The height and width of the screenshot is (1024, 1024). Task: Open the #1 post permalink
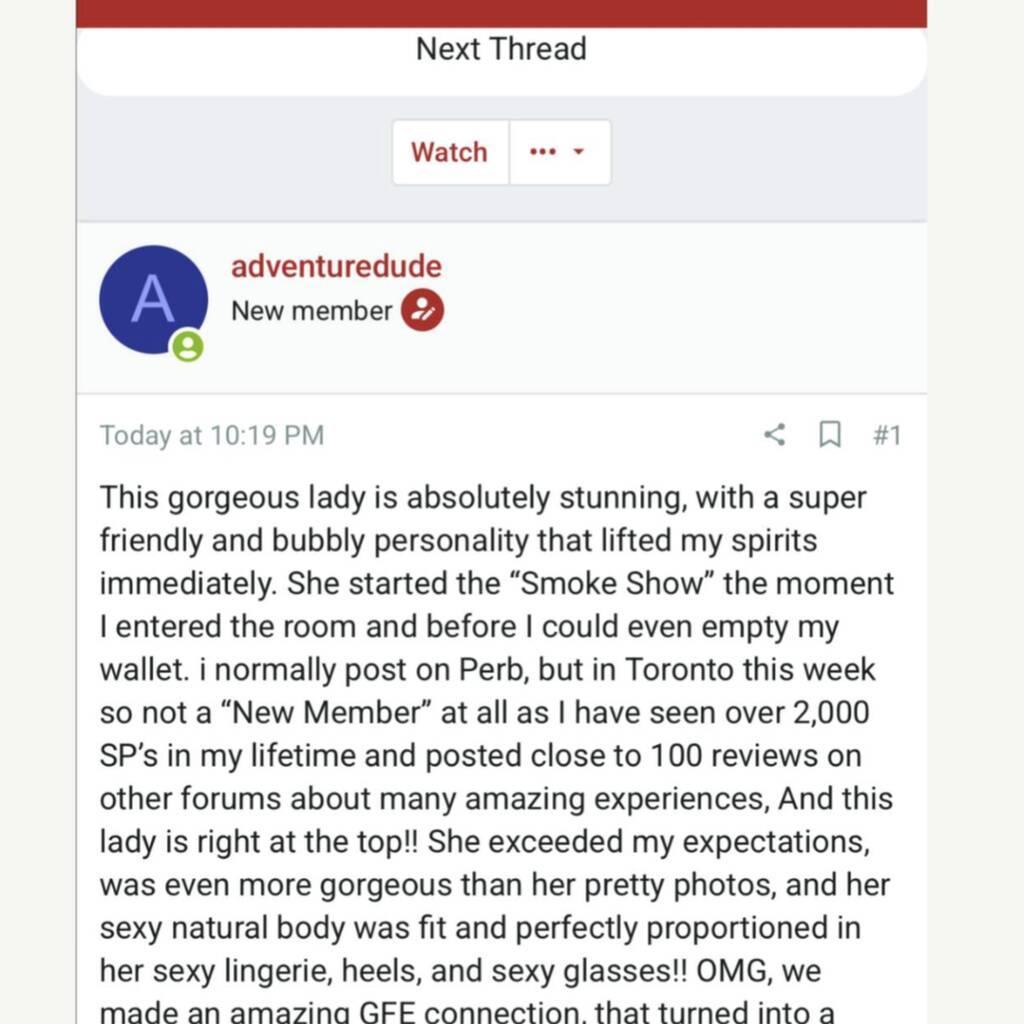(887, 435)
